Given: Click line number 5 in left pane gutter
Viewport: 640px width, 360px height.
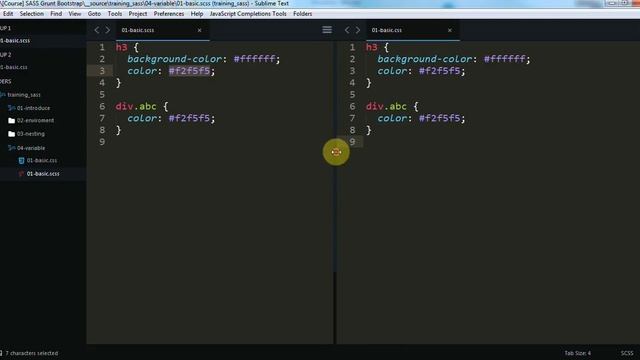Looking at the screenshot, I should coord(102,95).
